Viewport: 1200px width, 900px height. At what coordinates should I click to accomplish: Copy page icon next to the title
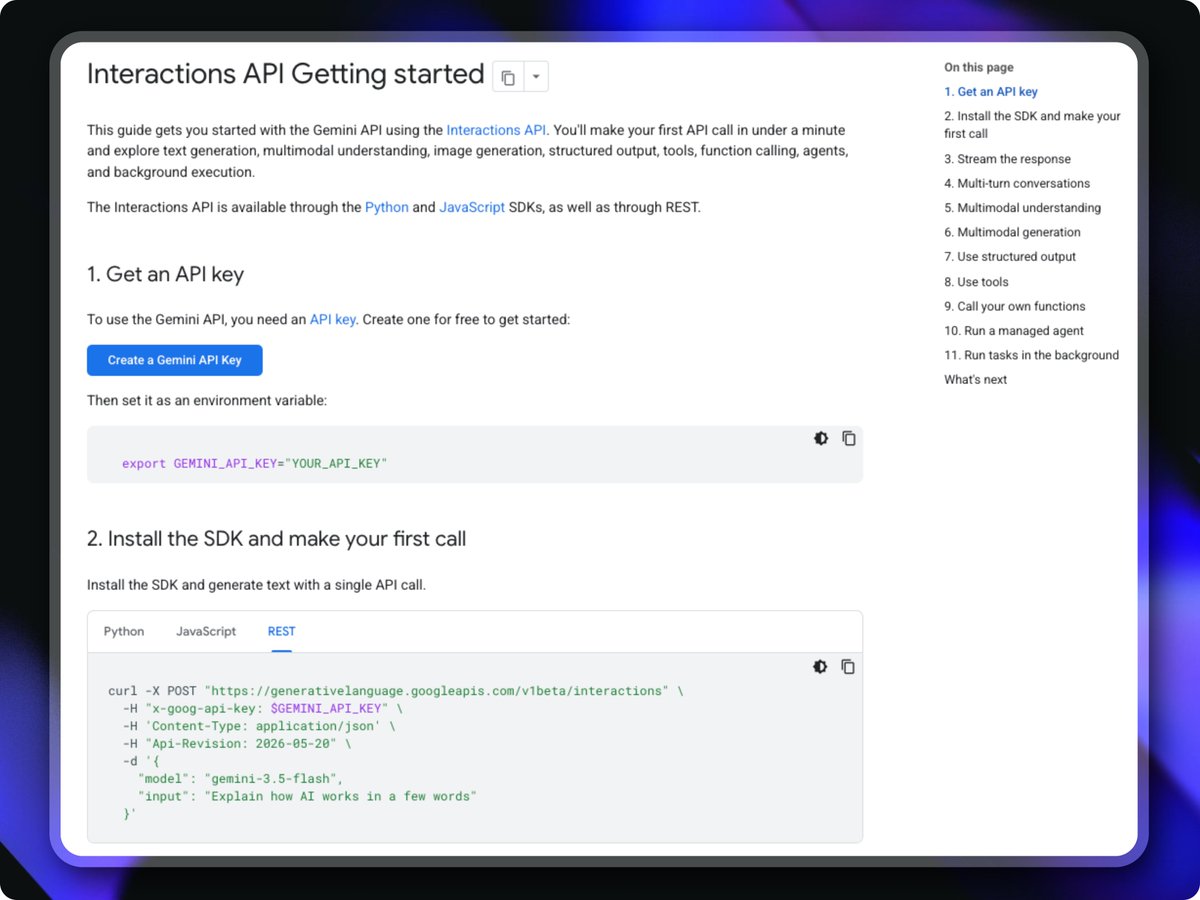[508, 77]
